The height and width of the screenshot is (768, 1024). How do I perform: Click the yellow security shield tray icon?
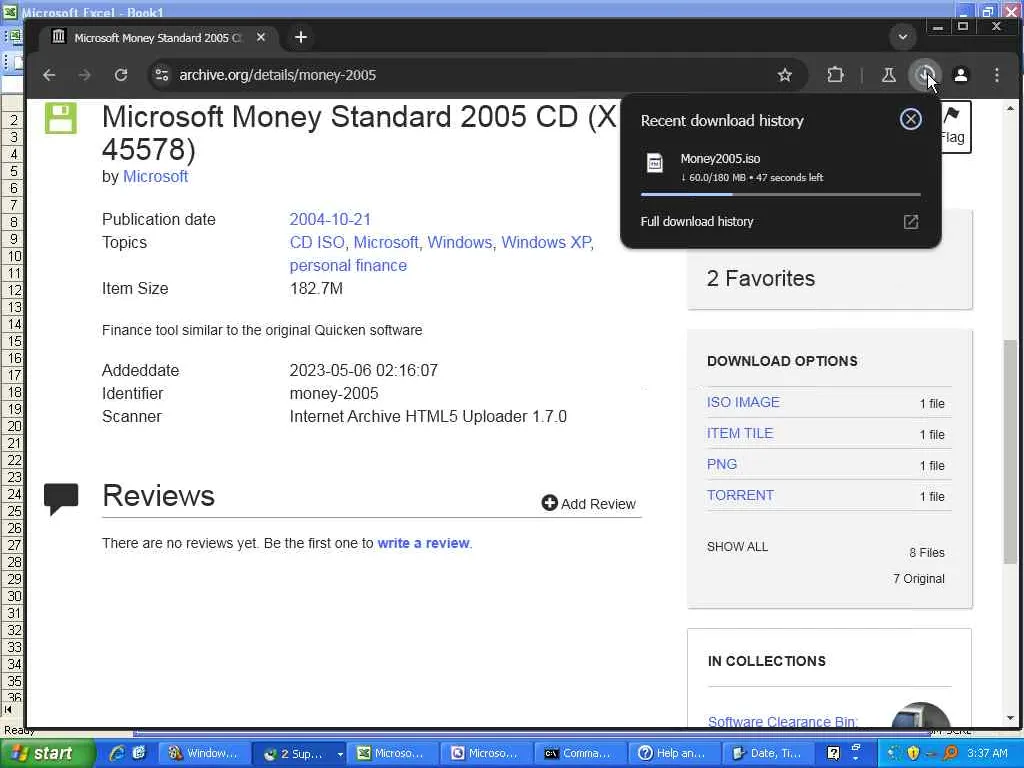pyautogui.click(x=913, y=753)
